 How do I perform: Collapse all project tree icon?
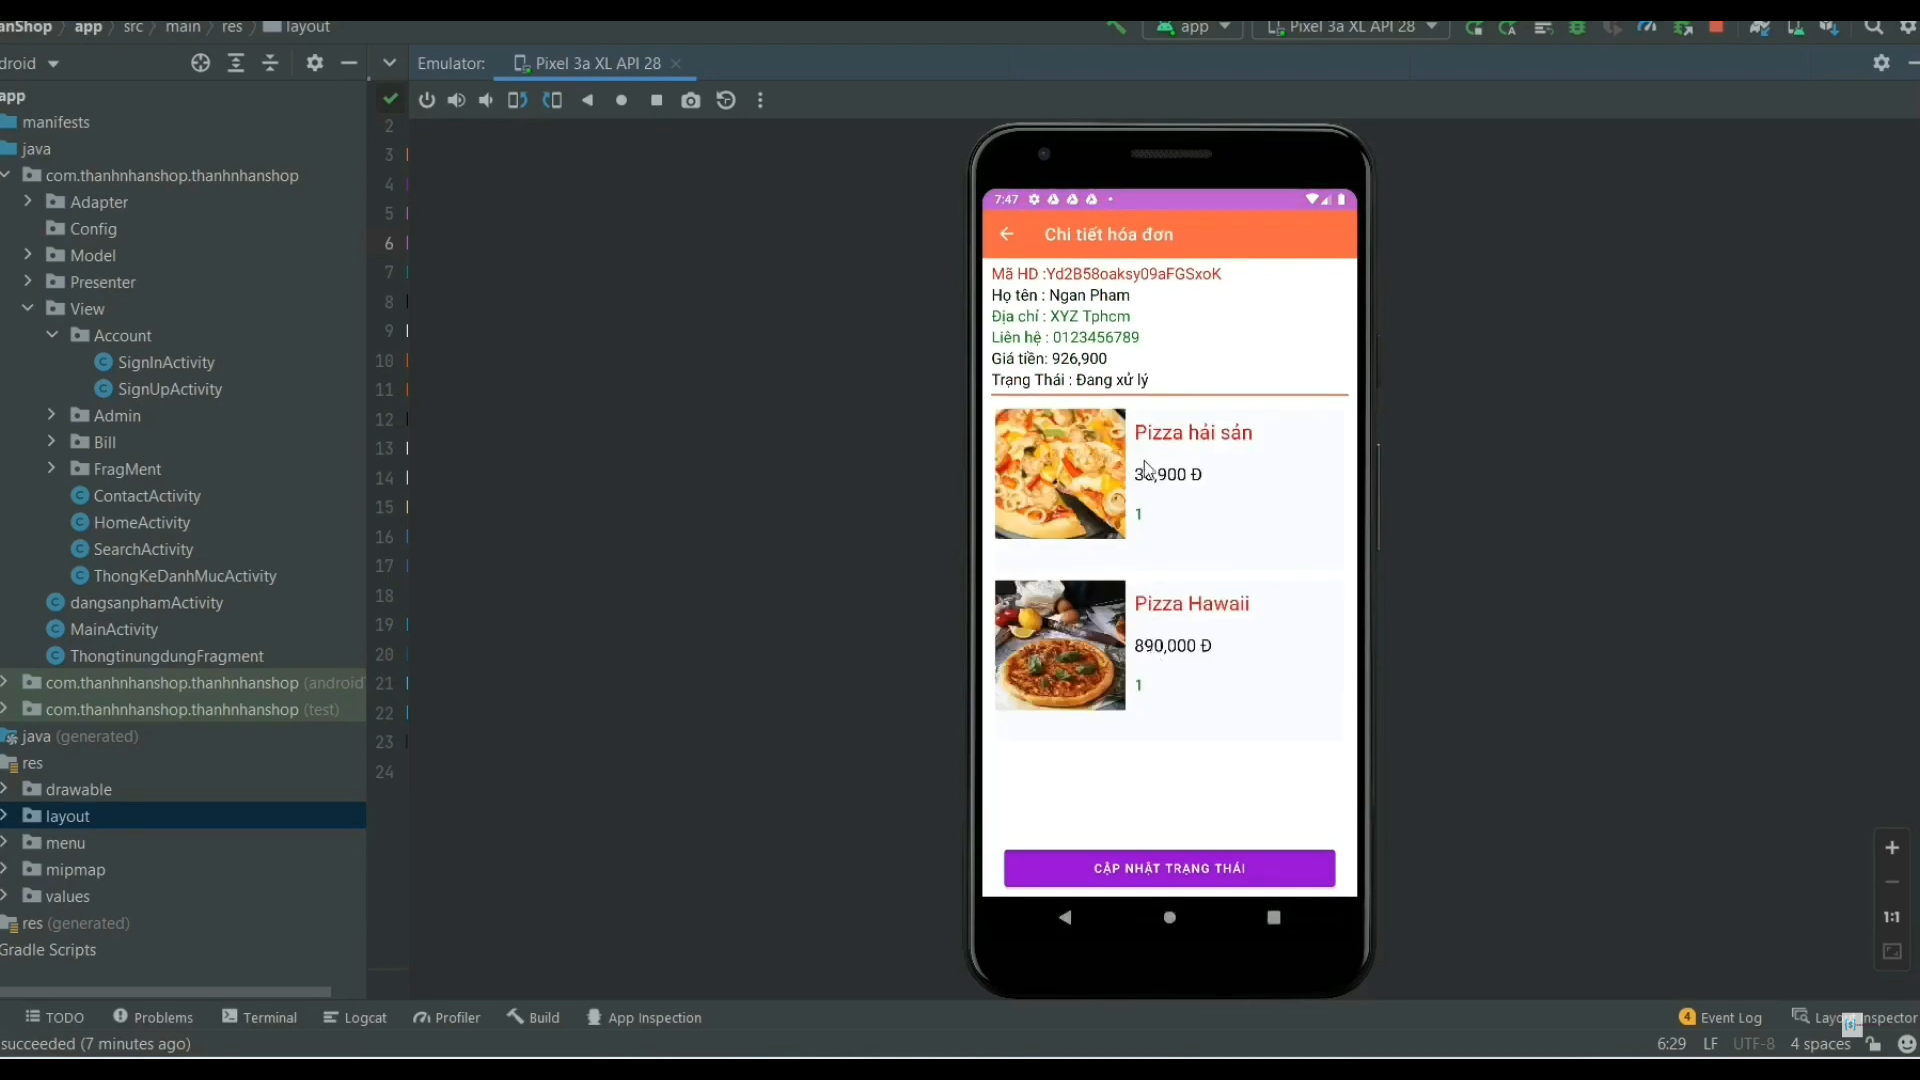point(270,63)
